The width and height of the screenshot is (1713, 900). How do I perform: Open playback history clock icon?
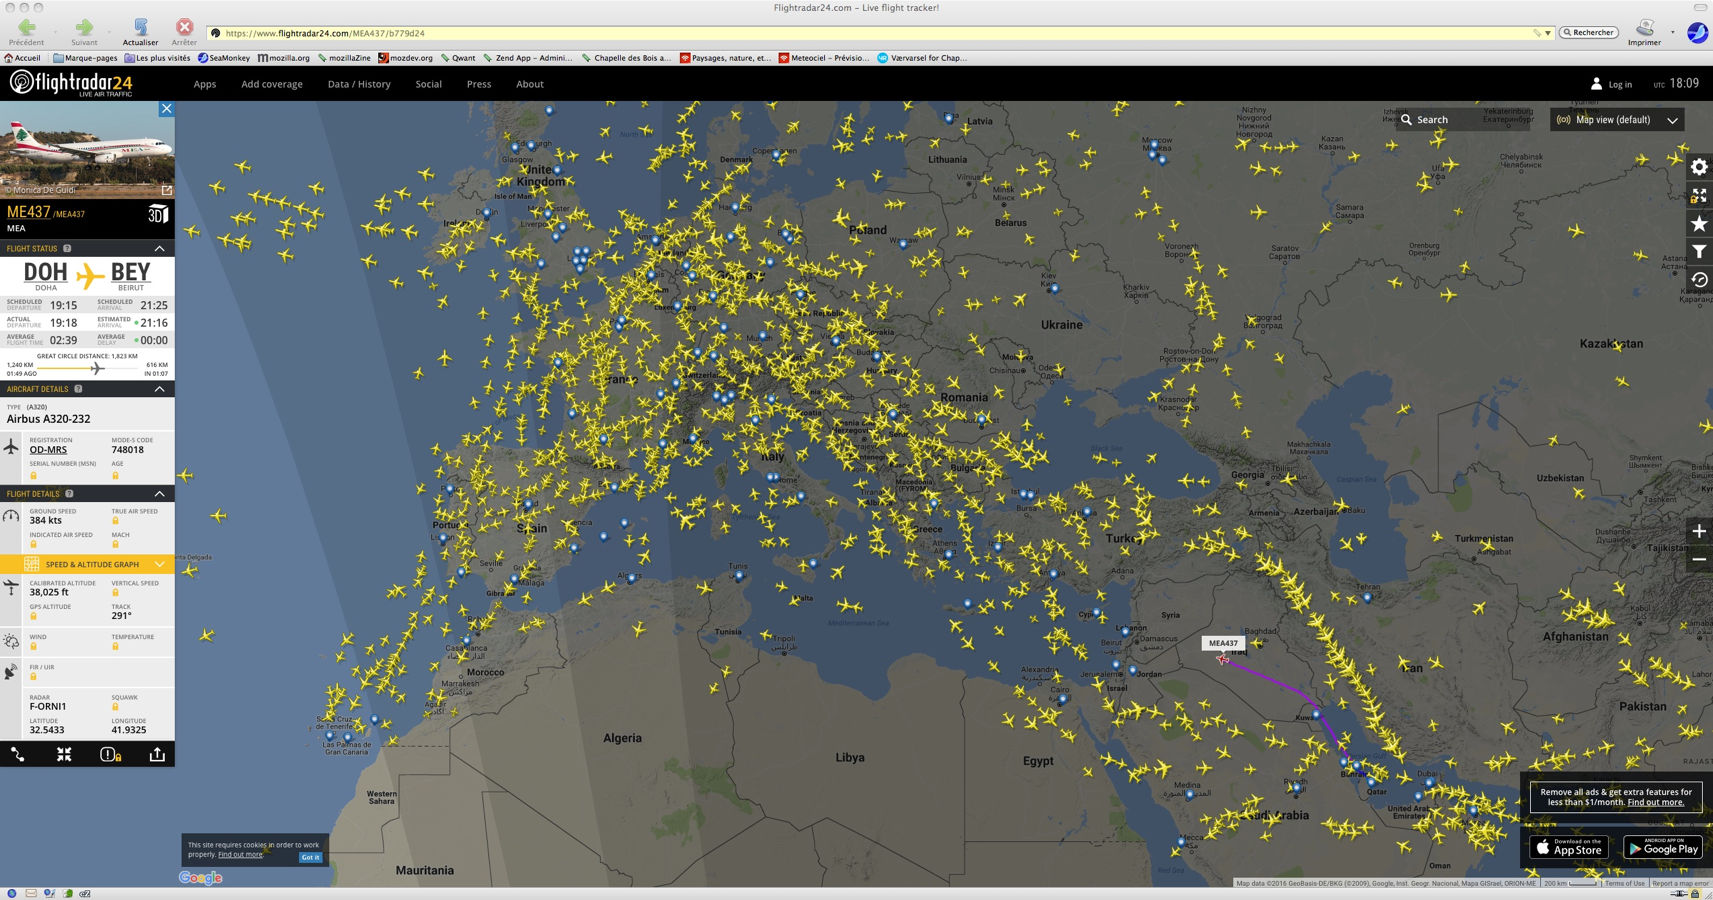click(x=1699, y=279)
